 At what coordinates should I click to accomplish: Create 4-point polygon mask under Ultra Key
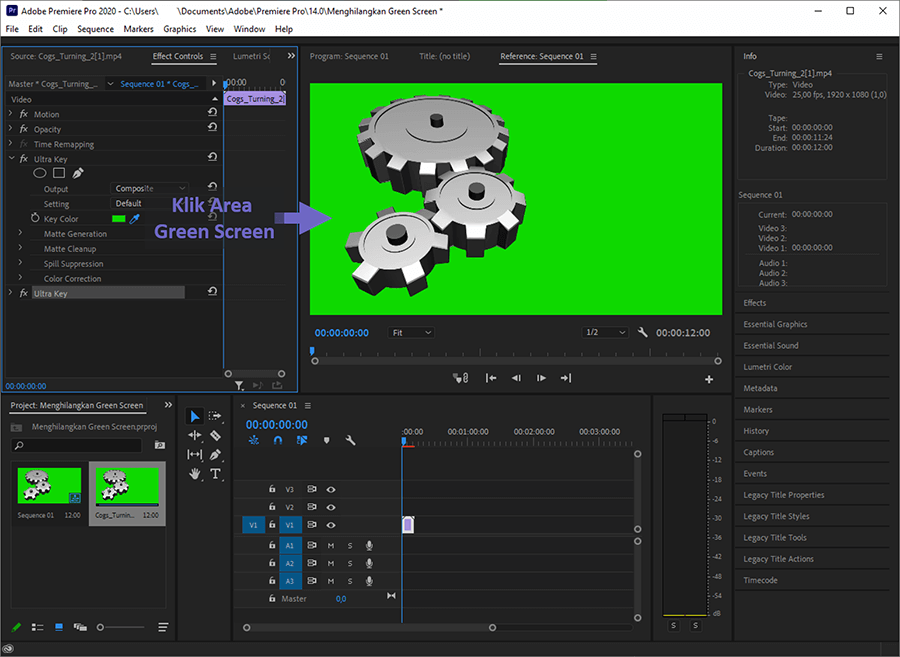pos(59,173)
